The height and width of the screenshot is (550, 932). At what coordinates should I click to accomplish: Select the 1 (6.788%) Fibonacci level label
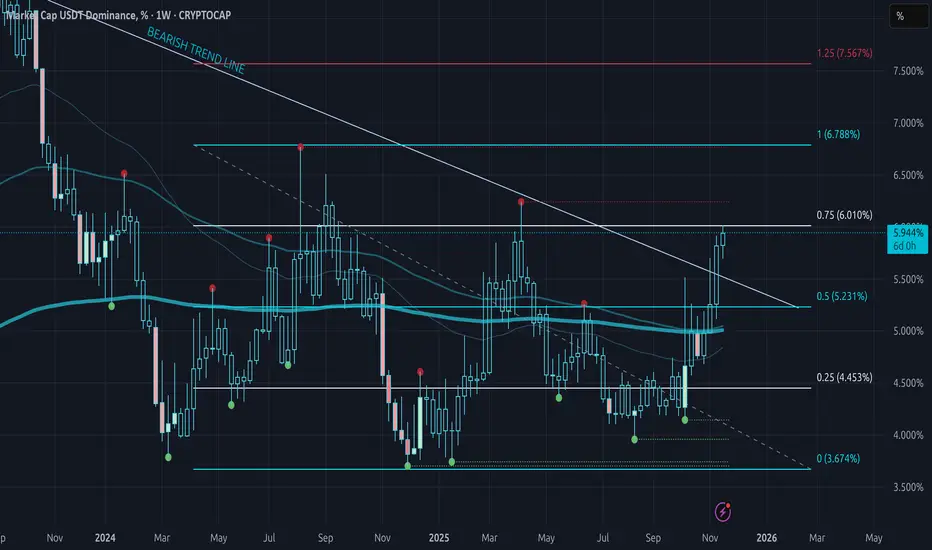tap(838, 134)
